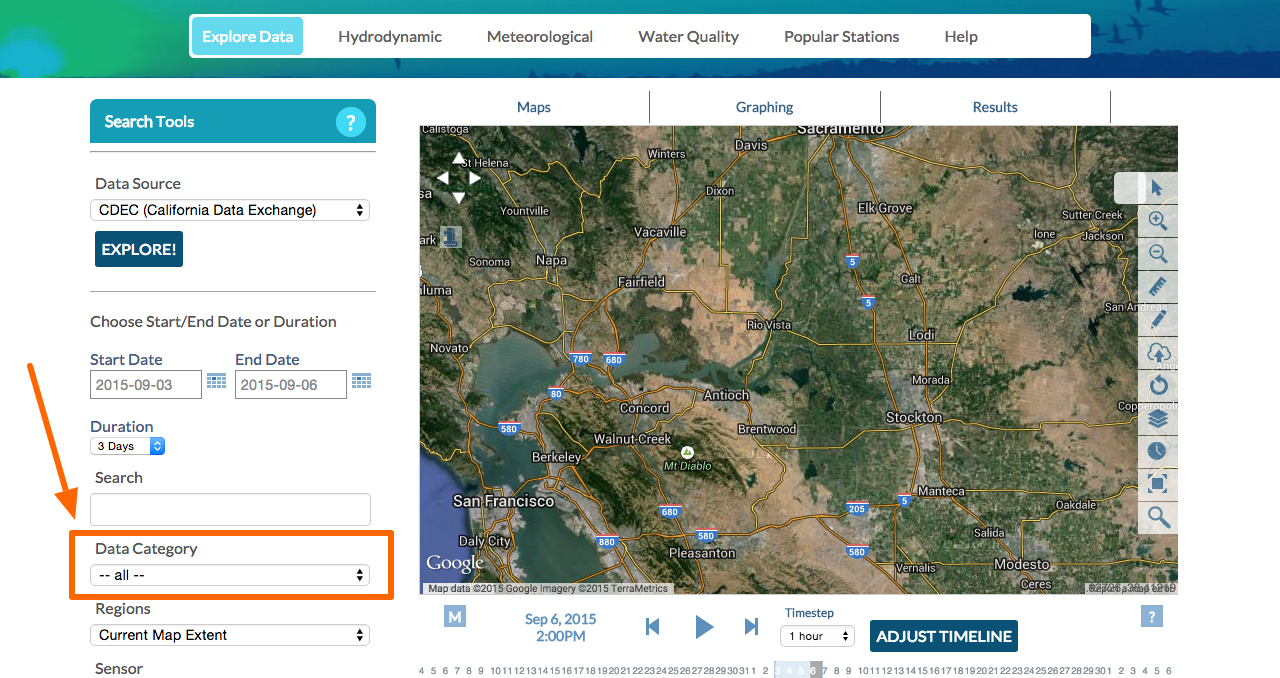Click the cloud upload tool

[x=1157, y=353]
